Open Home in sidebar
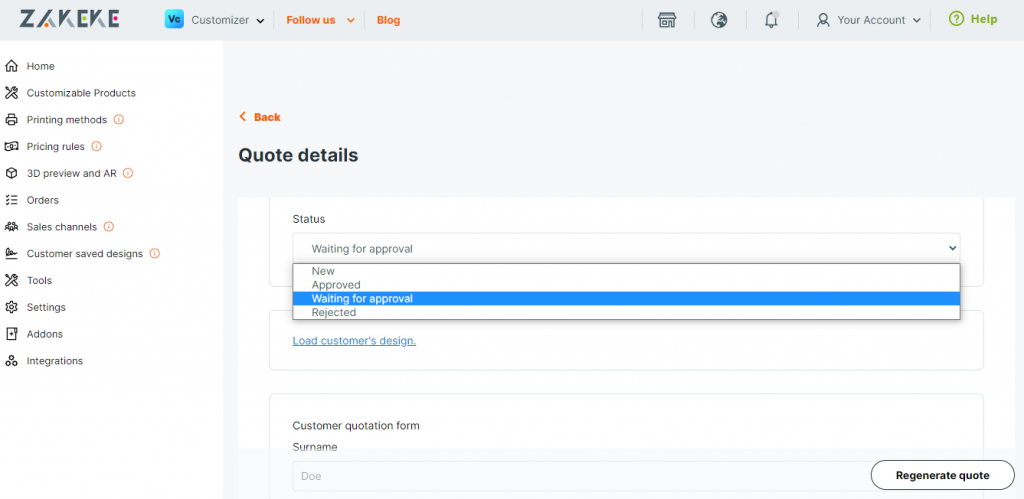 pyautogui.click(x=40, y=66)
